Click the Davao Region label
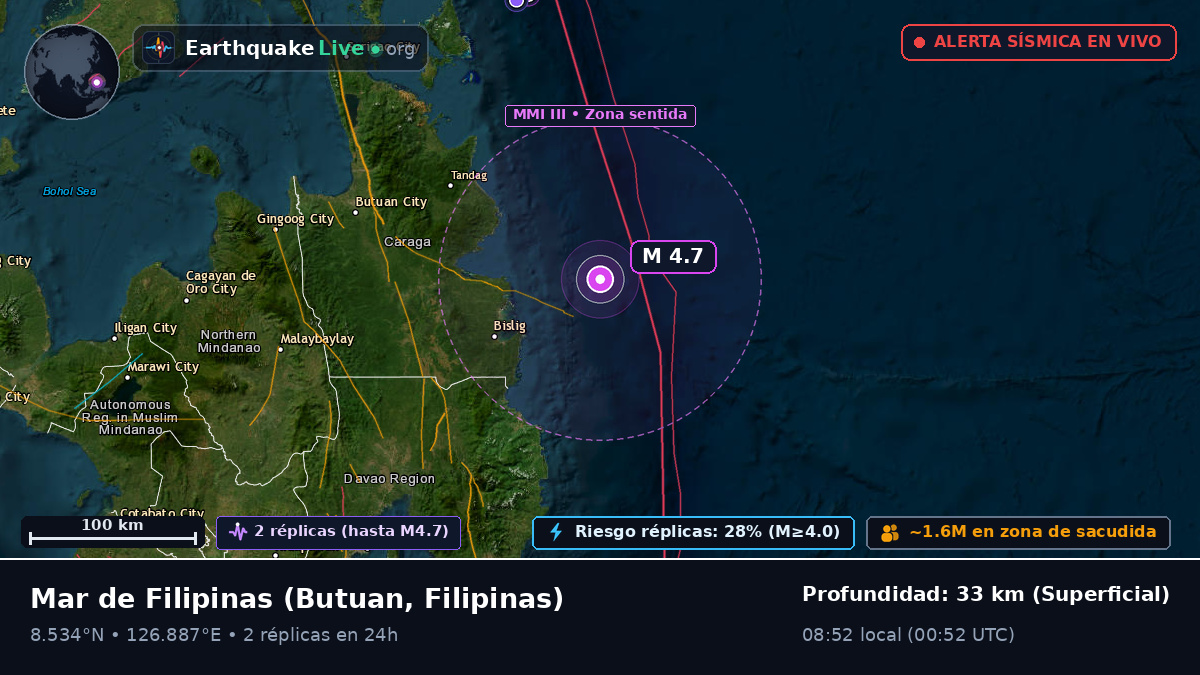This screenshot has height=675, width=1200. 389,479
